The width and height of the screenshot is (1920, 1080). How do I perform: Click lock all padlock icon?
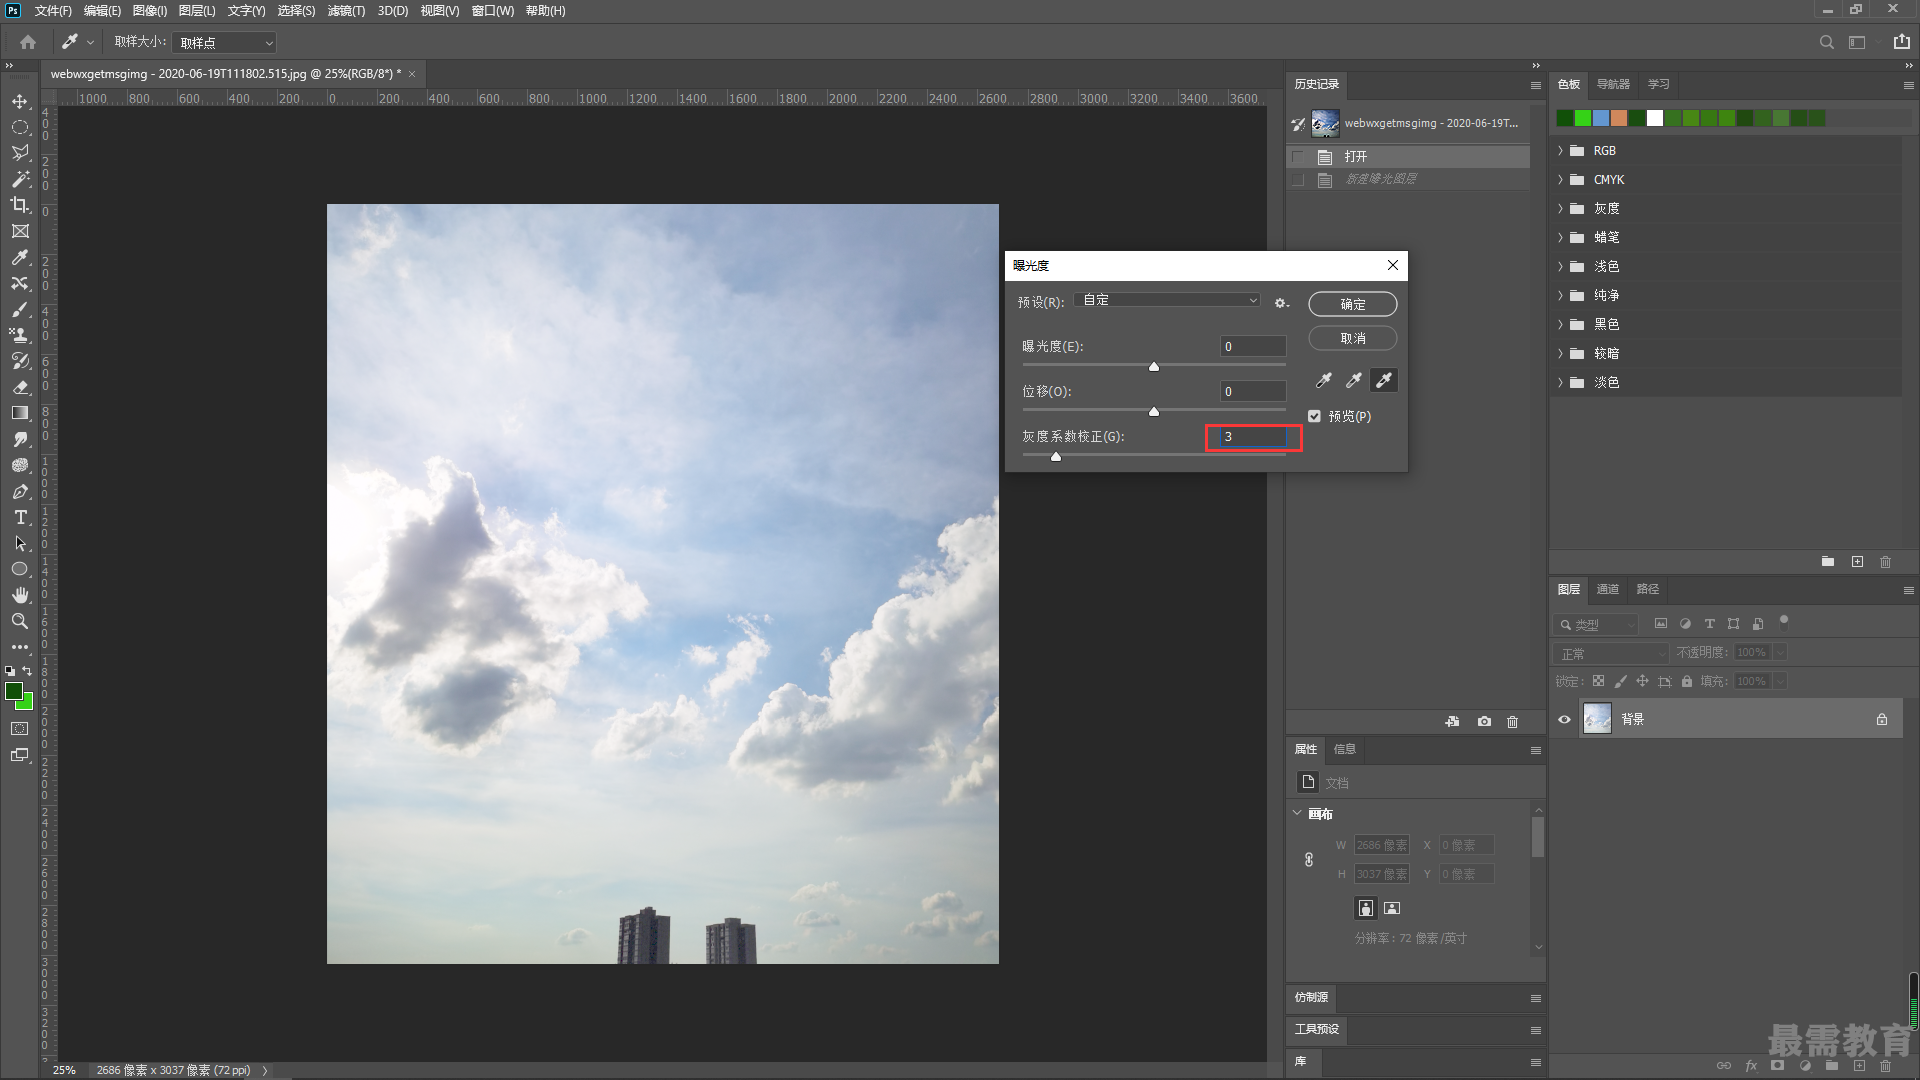pos(1687,681)
